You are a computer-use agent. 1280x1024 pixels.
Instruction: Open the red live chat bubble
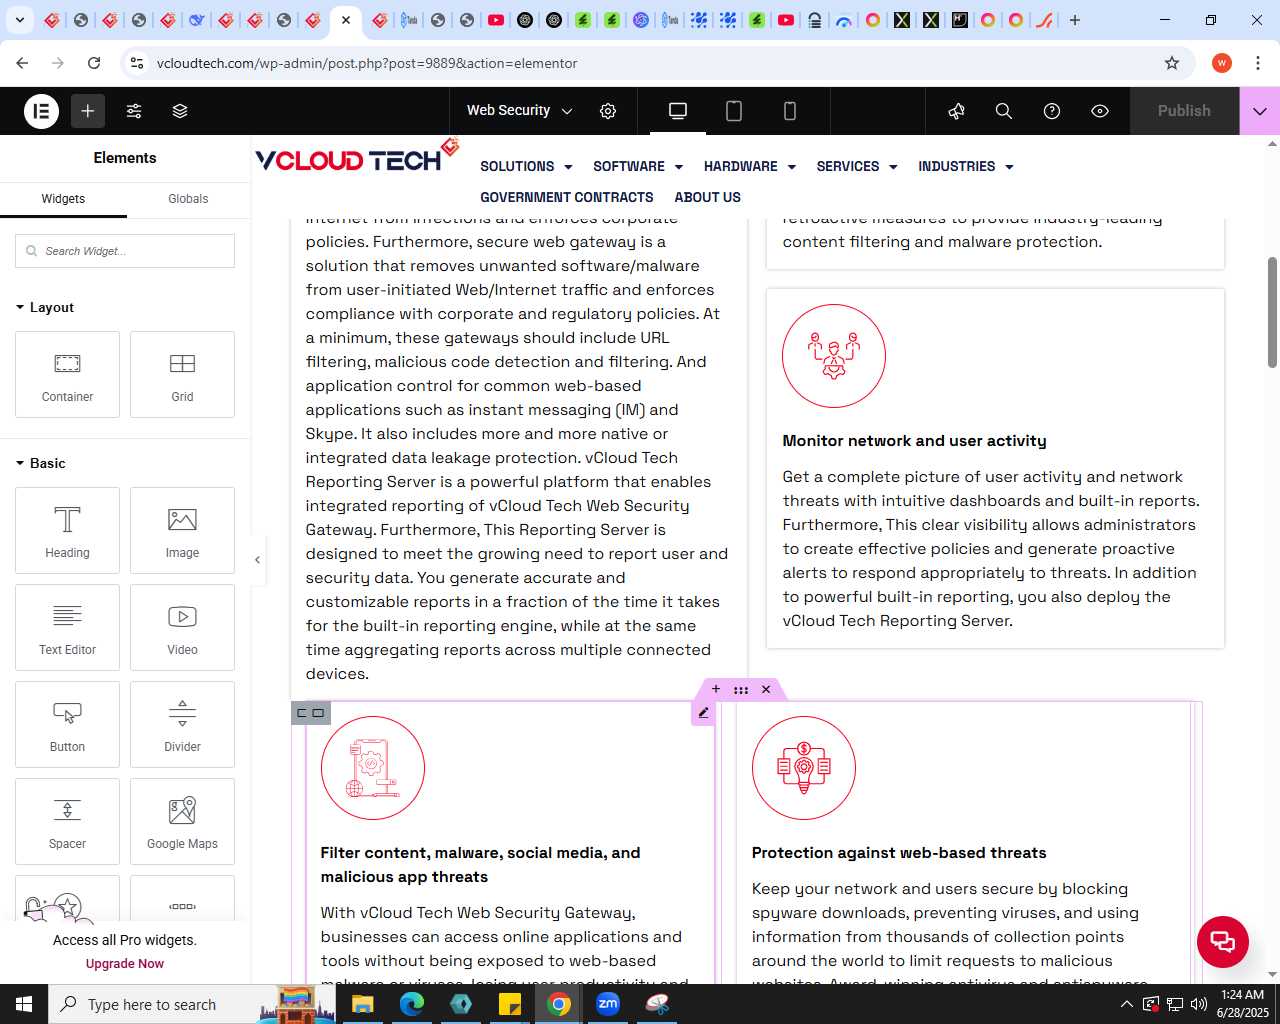click(1223, 942)
